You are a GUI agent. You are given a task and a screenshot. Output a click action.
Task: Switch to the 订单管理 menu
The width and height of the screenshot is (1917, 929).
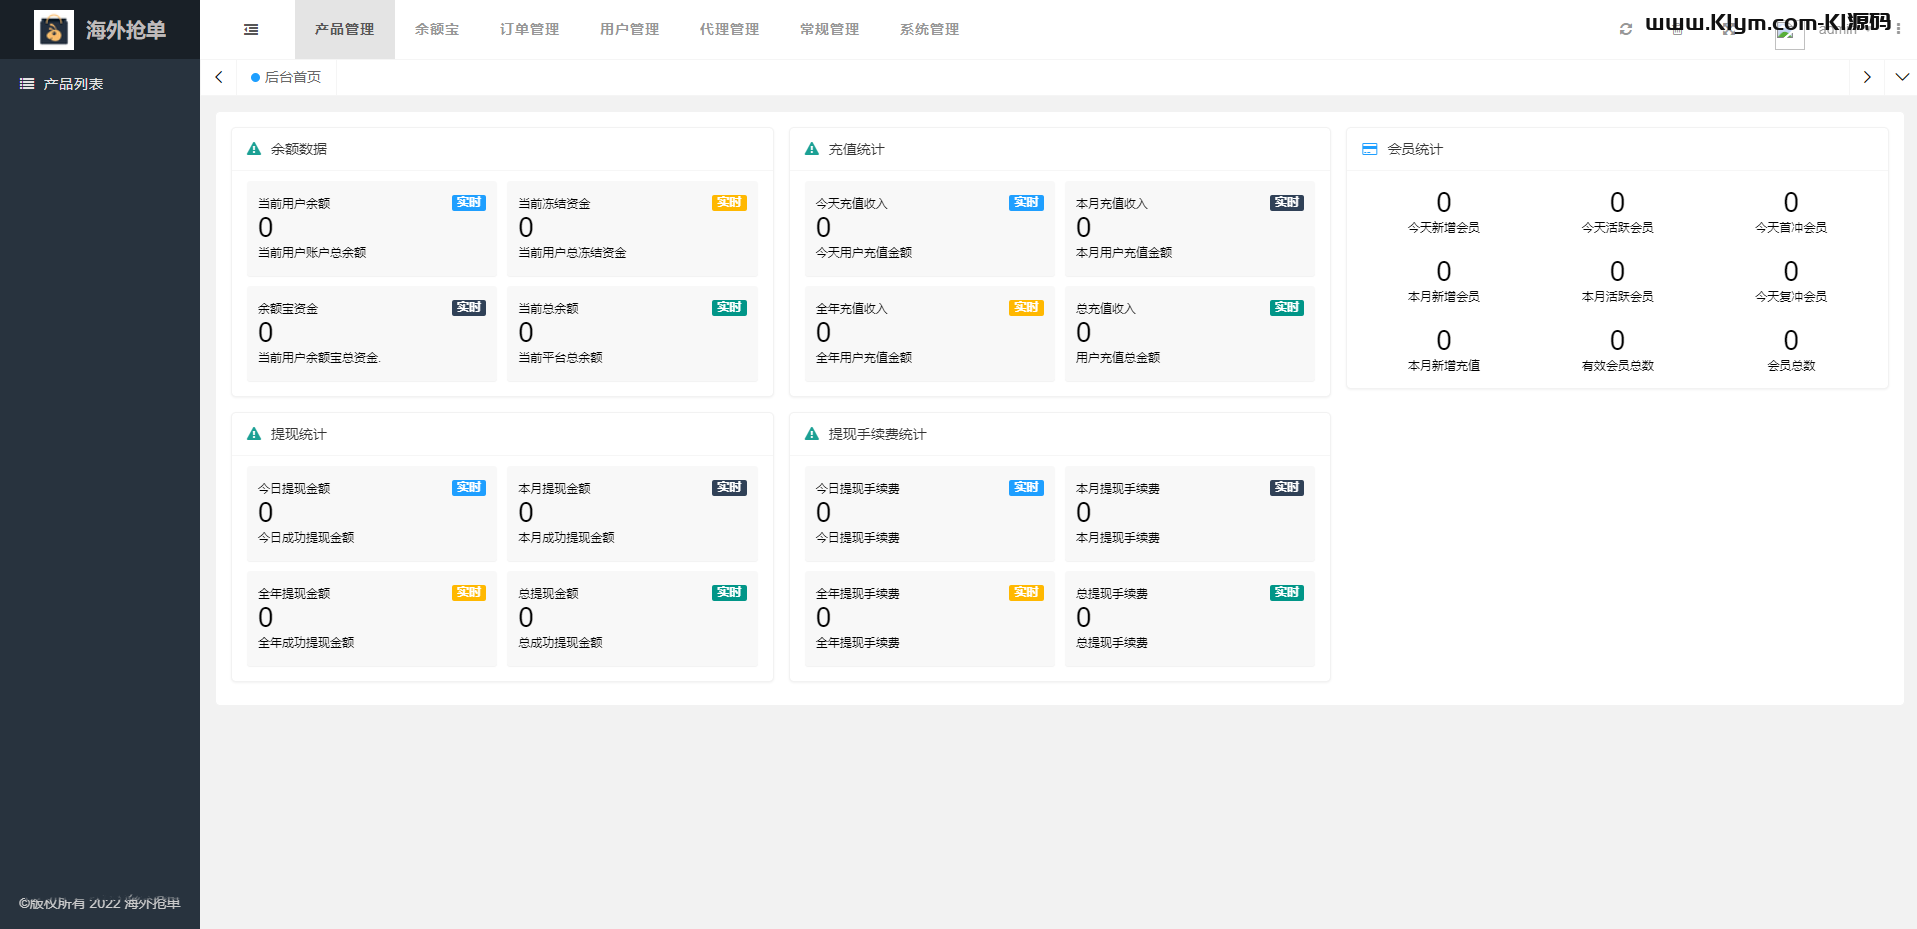(x=529, y=30)
